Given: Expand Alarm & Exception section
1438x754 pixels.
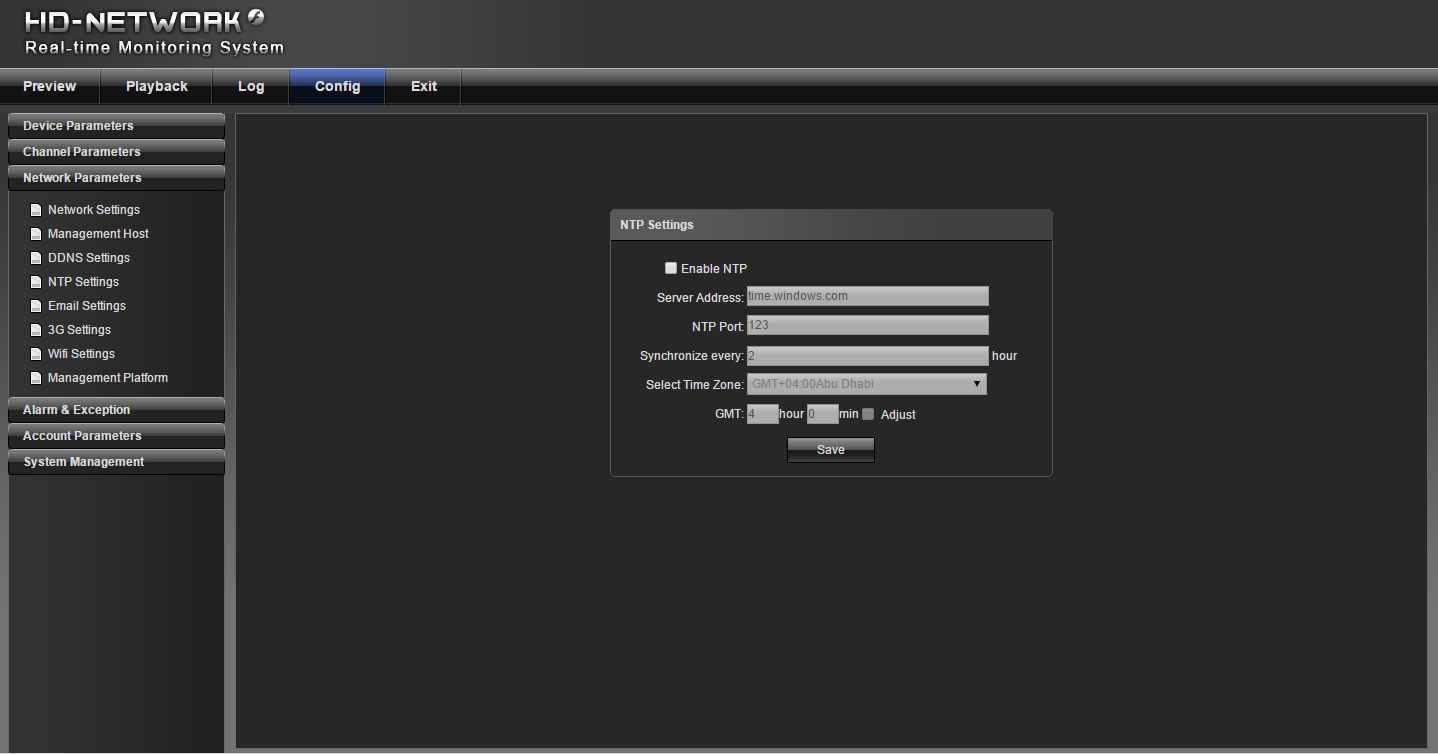Looking at the screenshot, I should 116,410.
